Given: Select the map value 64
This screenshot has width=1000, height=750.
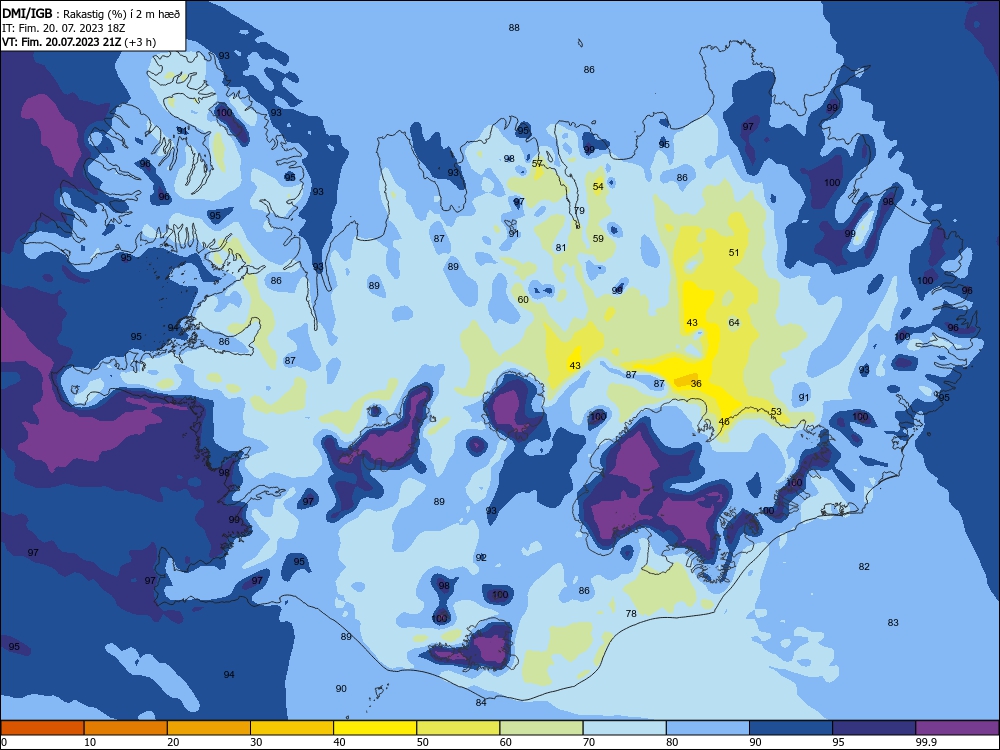Looking at the screenshot, I should (734, 322).
